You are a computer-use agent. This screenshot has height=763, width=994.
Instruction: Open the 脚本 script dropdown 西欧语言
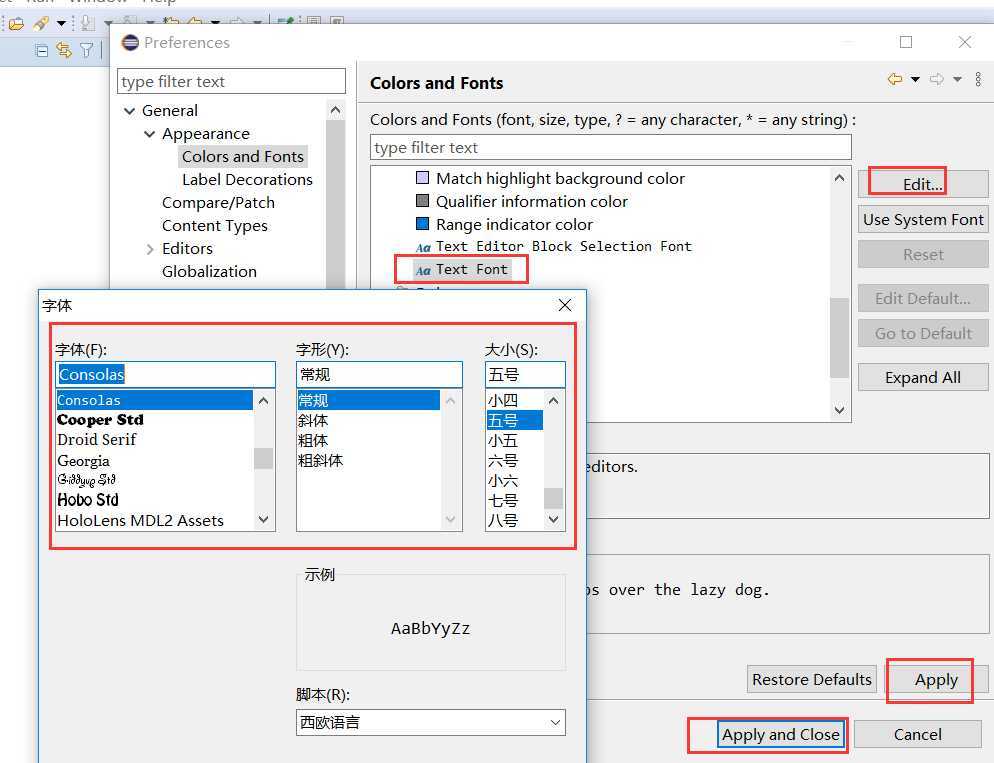[x=430, y=722]
